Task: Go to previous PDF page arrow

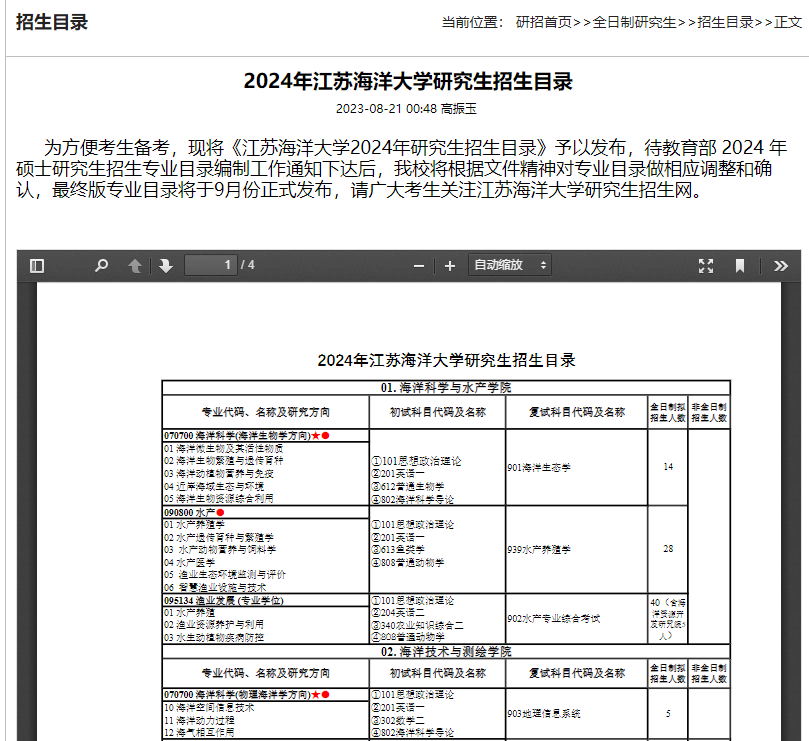Action: (x=135, y=266)
